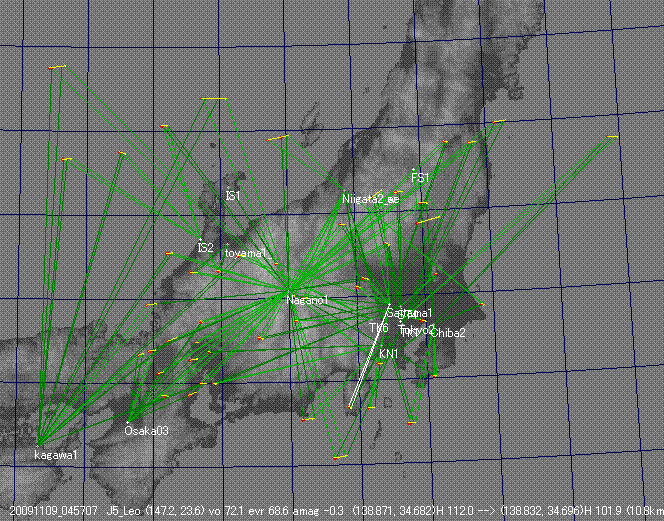The width and height of the screenshot is (664, 521).
Task: Click the vo 72.1 velocity value
Action: point(227,511)
